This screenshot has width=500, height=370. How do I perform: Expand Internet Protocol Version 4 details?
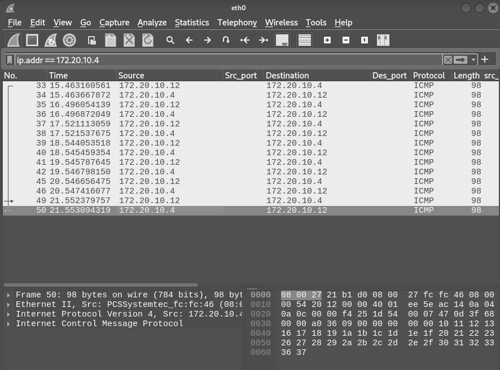(8, 314)
